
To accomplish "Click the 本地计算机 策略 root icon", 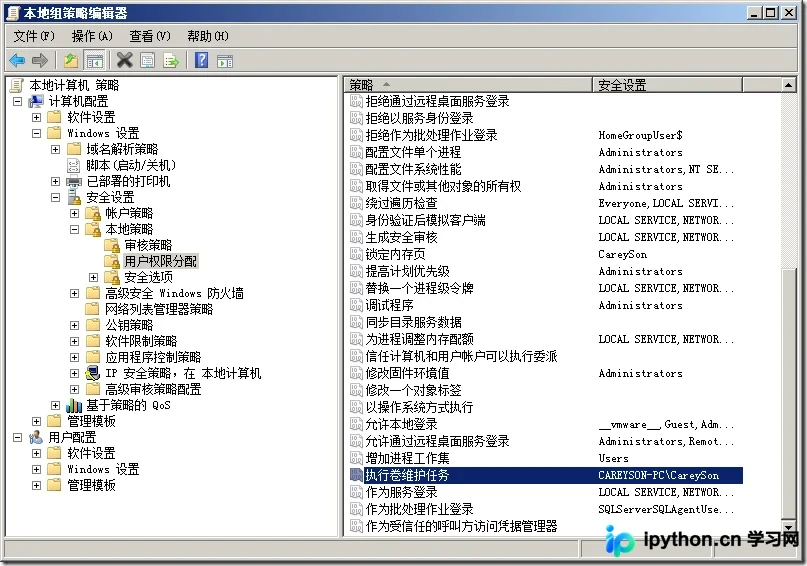I will coord(17,85).
